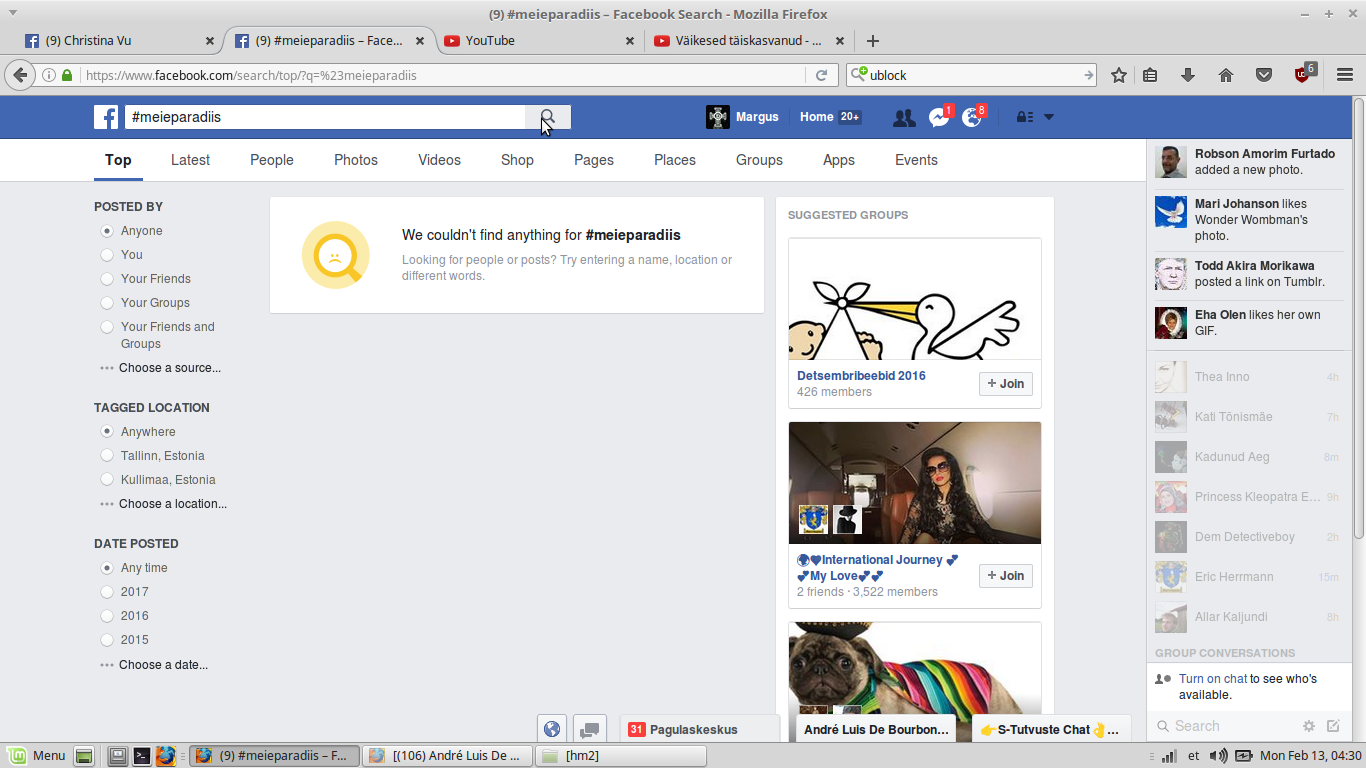The image size is (1366, 768).
Task: Open the stork group cover thumbnail
Action: click(x=914, y=299)
